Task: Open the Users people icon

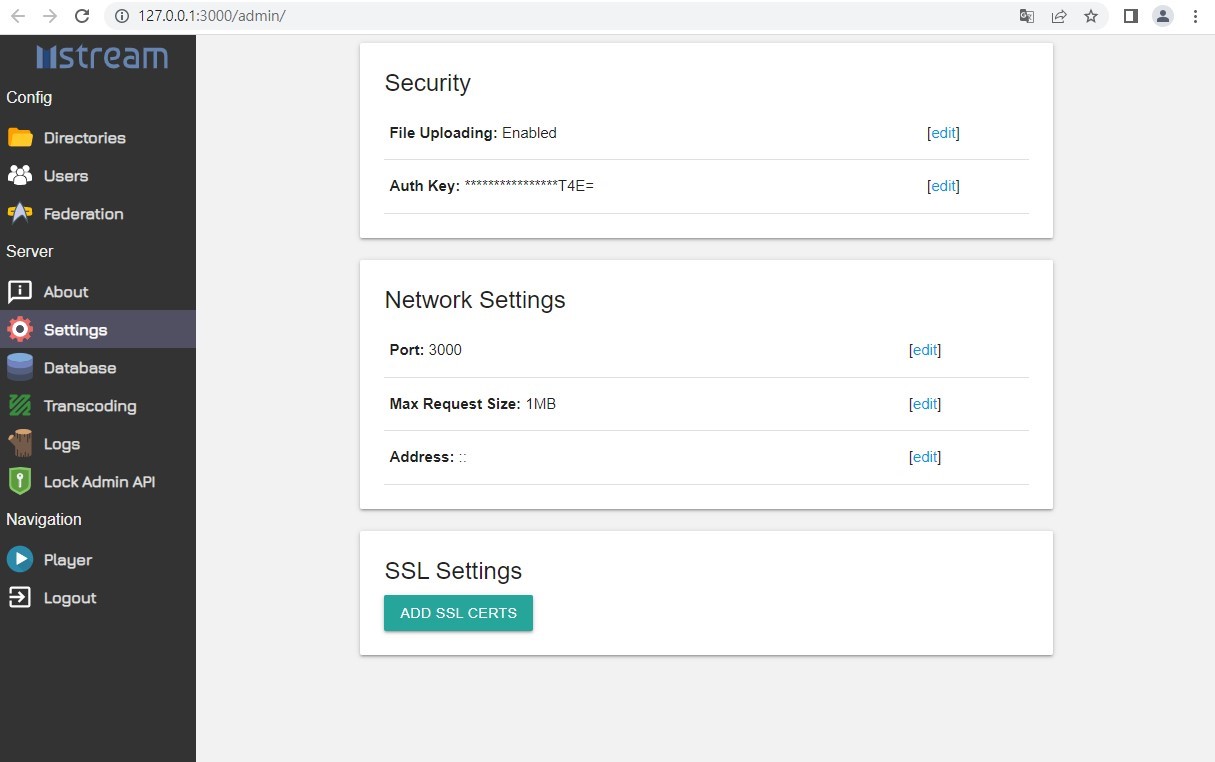Action: point(20,176)
